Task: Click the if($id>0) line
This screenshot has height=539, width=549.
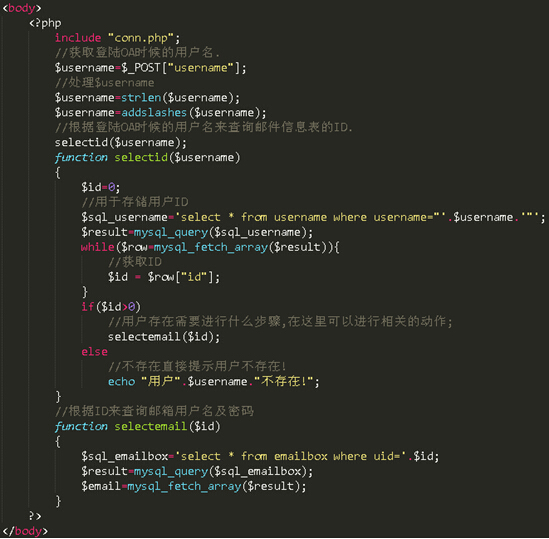Action: (111, 307)
